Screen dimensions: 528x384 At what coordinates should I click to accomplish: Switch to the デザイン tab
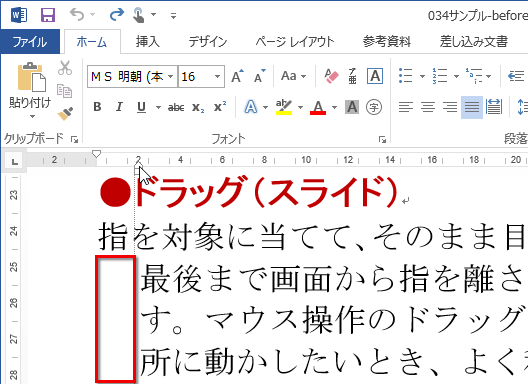coord(208,42)
